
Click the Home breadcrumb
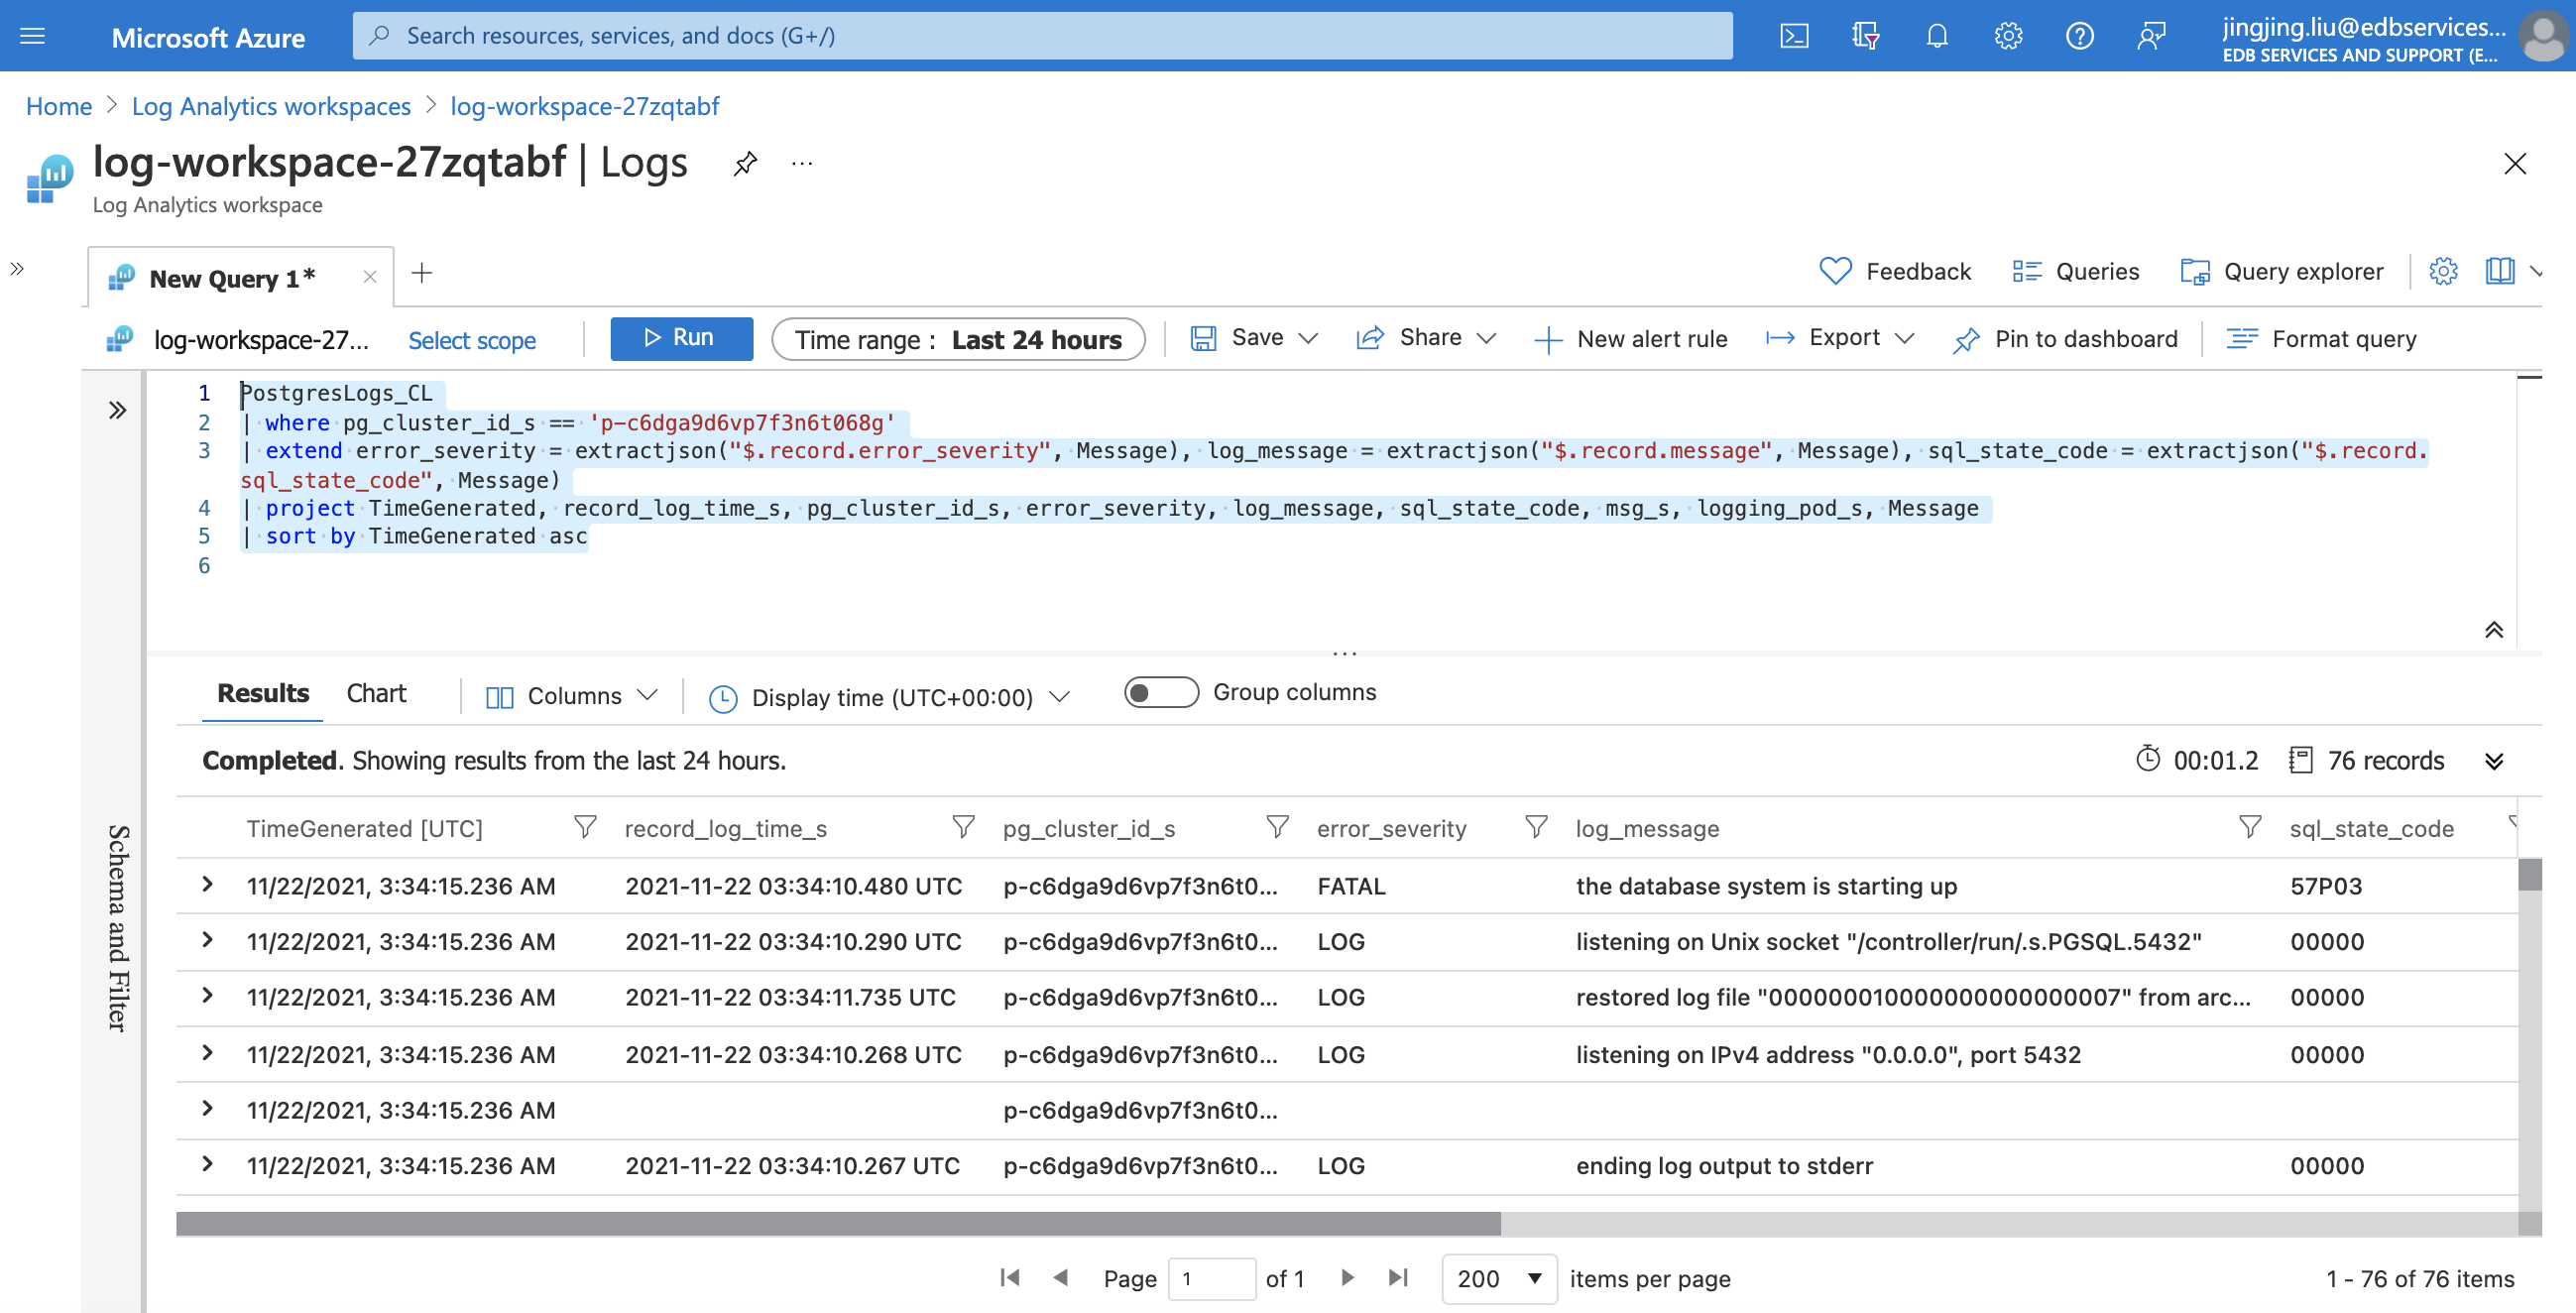(59, 106)
